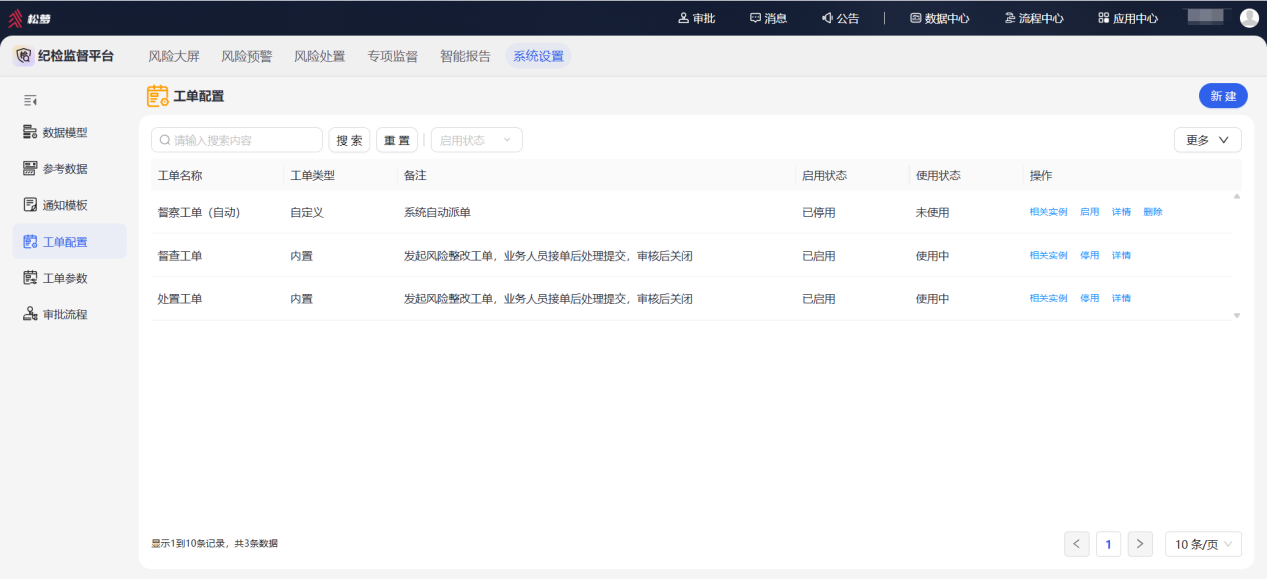Open 公告 announcements in top bar
The height and width of the screenshot is (579, 1267).
[x=840, y=18]
